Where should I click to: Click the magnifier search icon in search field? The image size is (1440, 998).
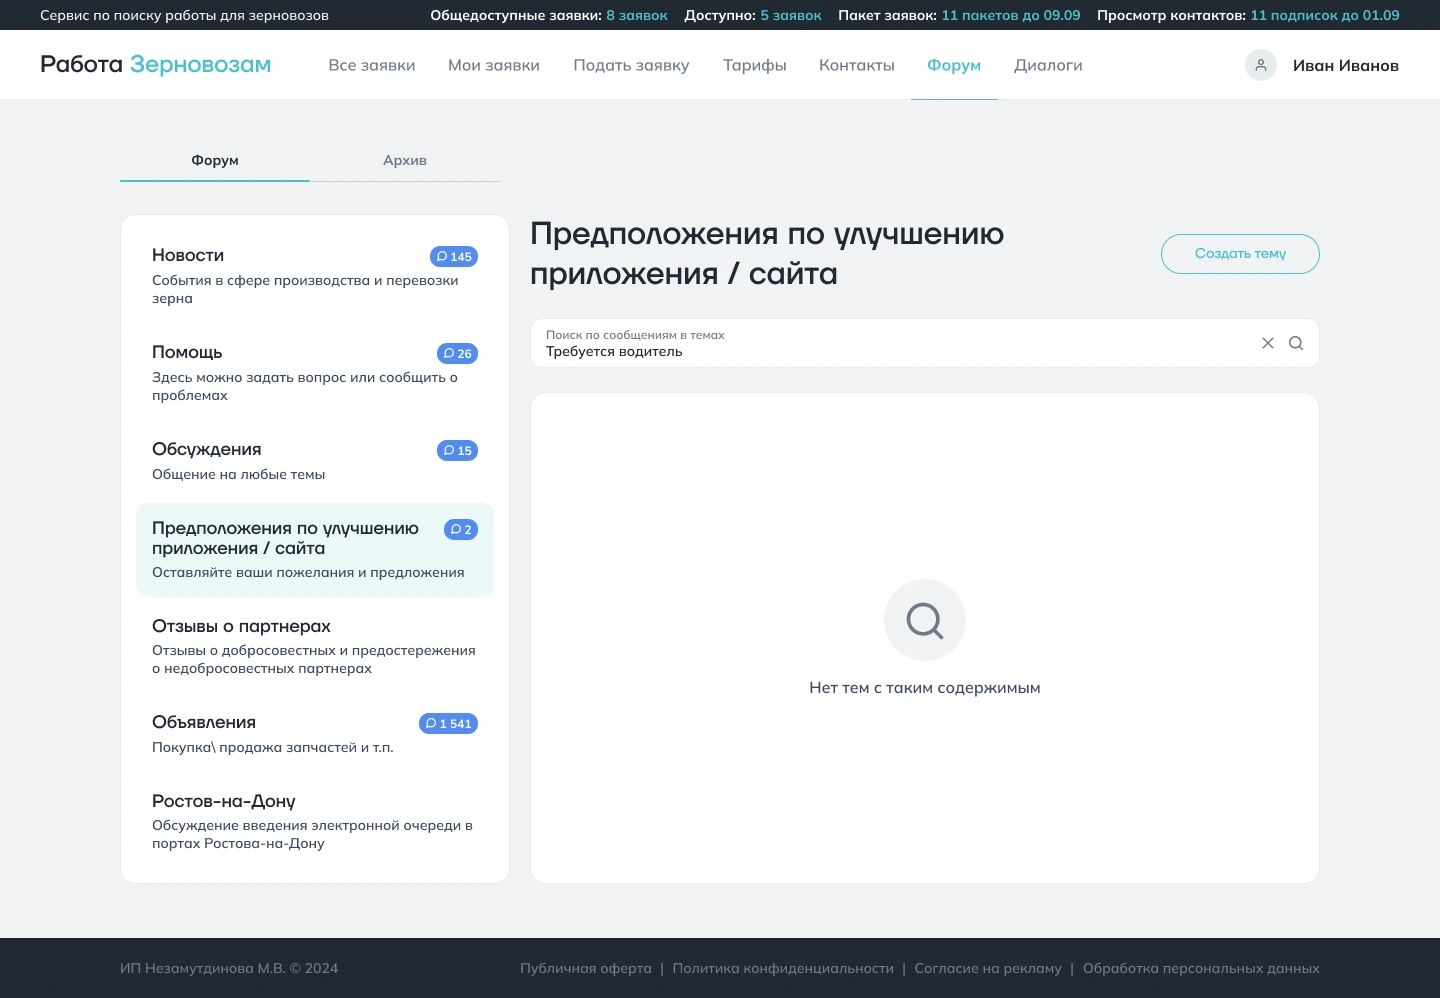[1296, 343]
